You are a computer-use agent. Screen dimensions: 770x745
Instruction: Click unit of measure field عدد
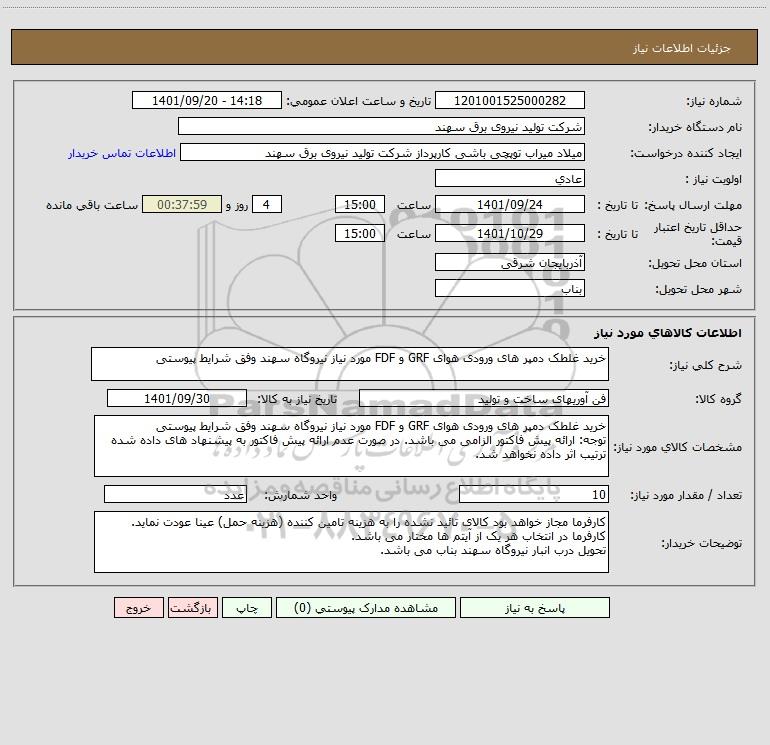175,495
